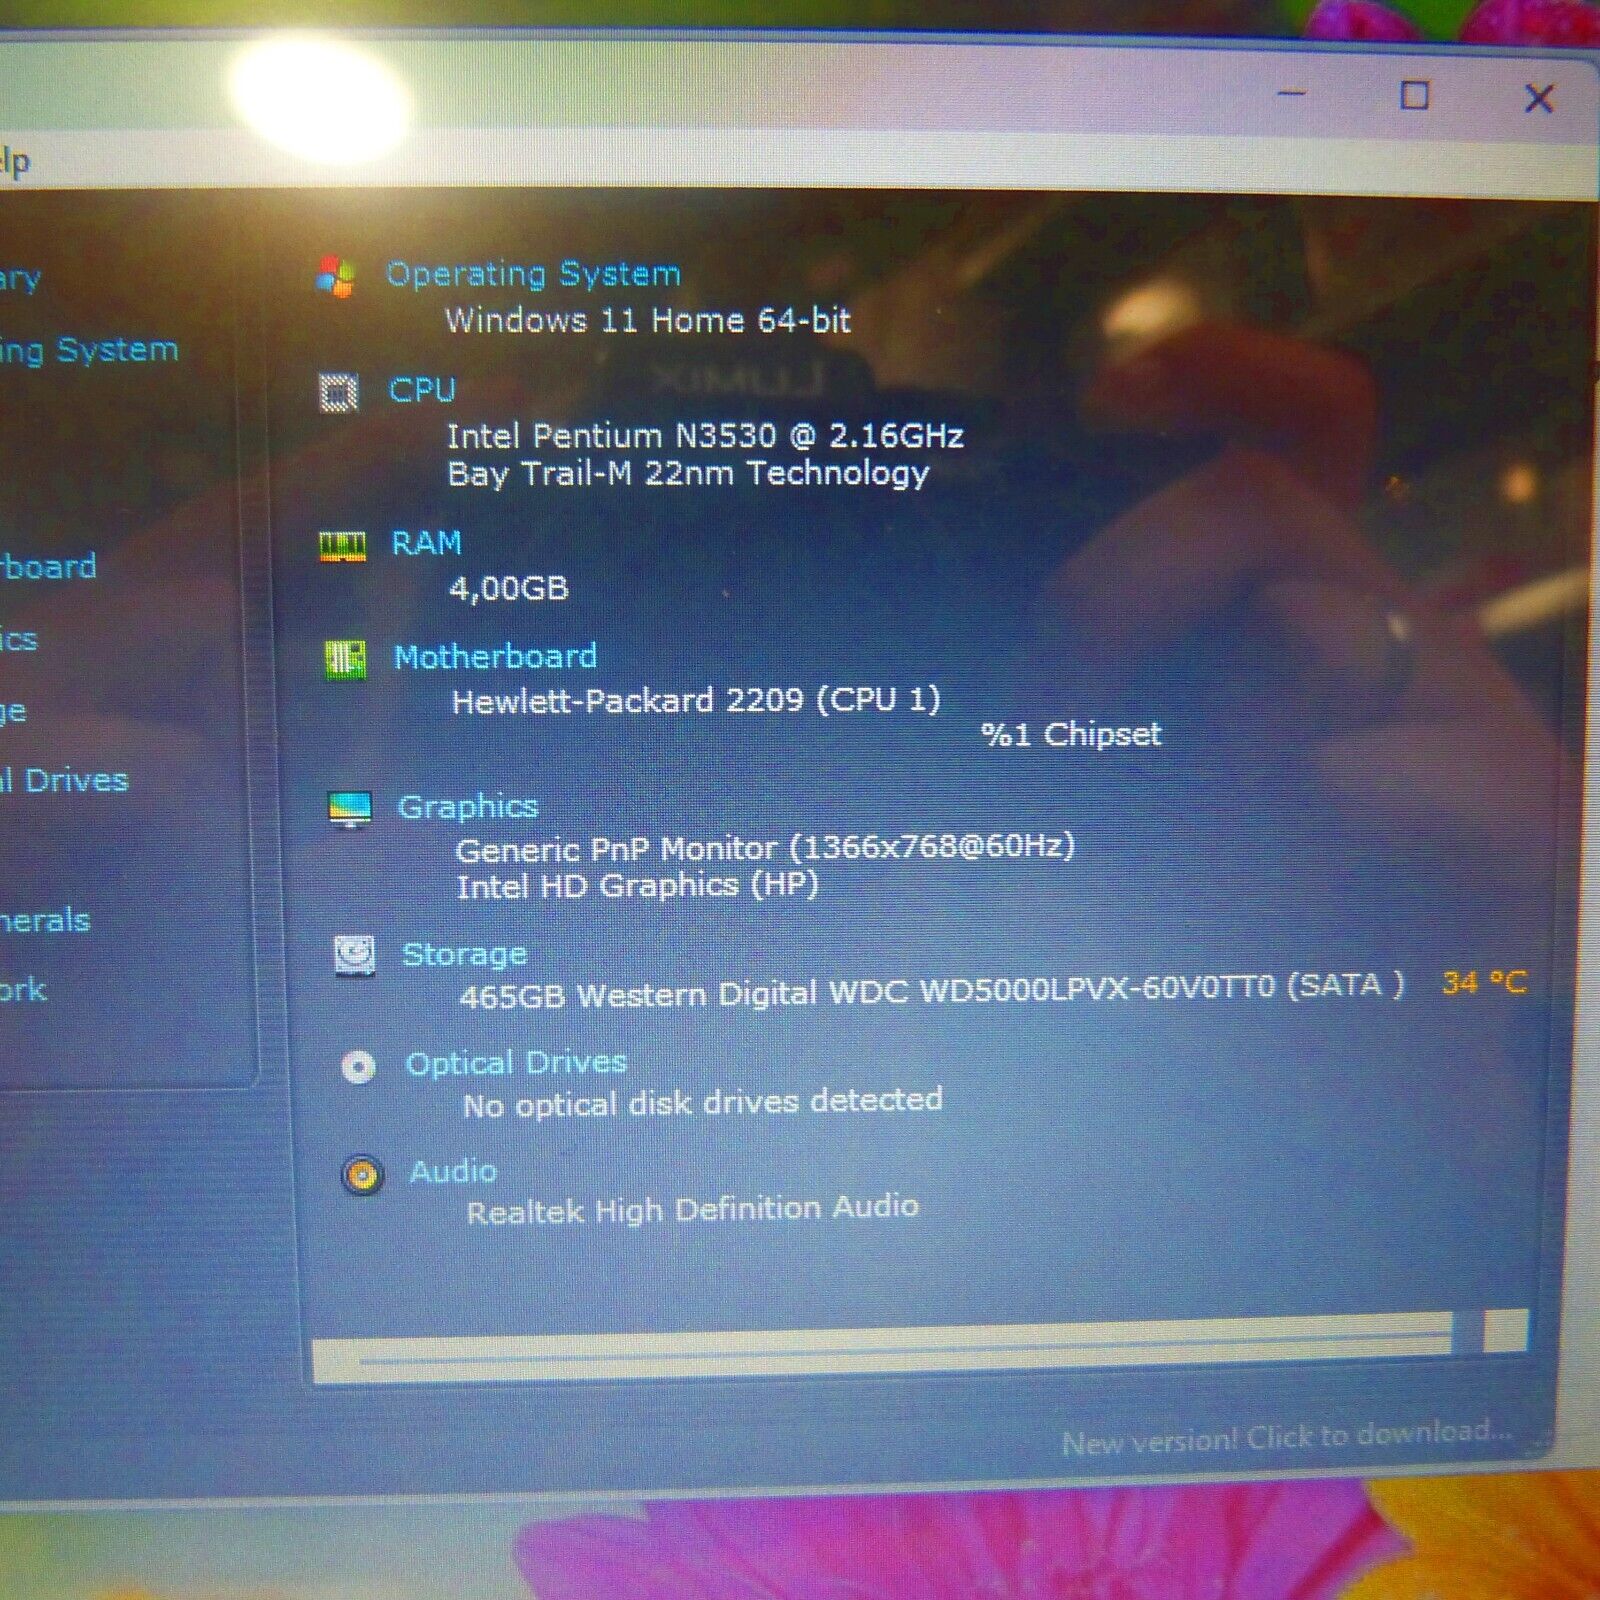Maximize the Speccy window
Screen dimensions: 1600x1600
(x=1414, y=96)
